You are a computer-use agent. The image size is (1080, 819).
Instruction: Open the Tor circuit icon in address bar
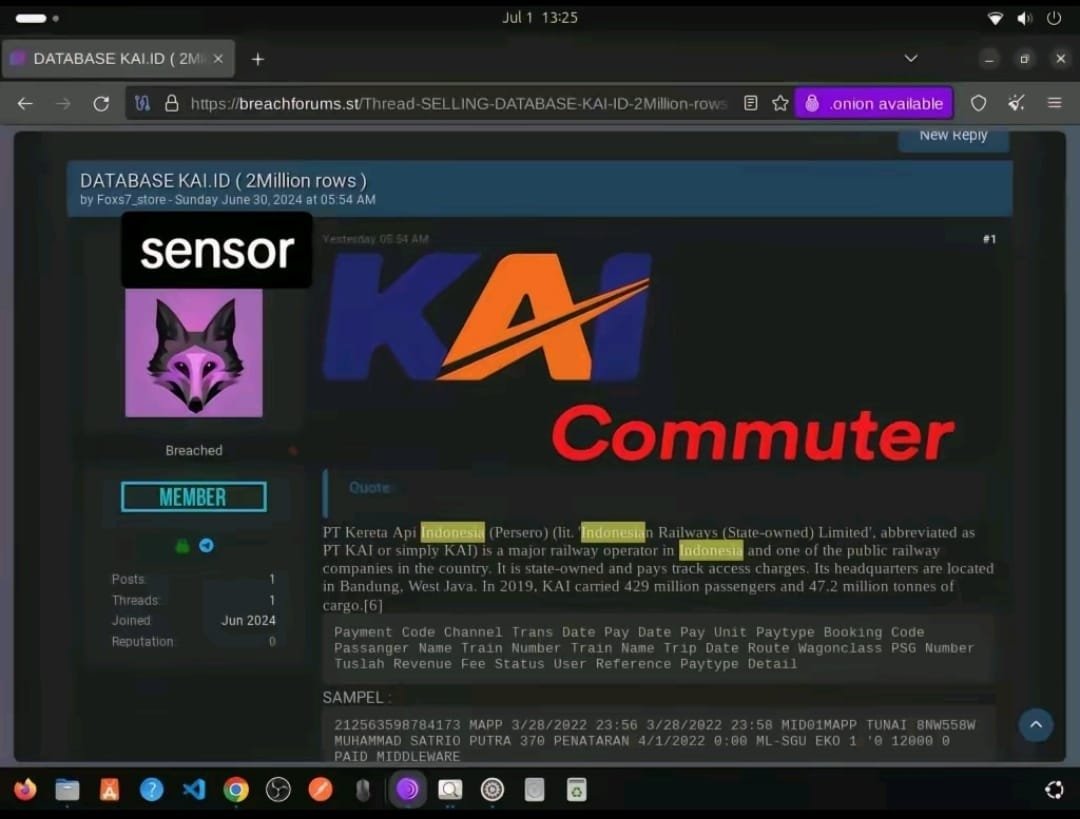pyautogui.click(x=142, y=103)
